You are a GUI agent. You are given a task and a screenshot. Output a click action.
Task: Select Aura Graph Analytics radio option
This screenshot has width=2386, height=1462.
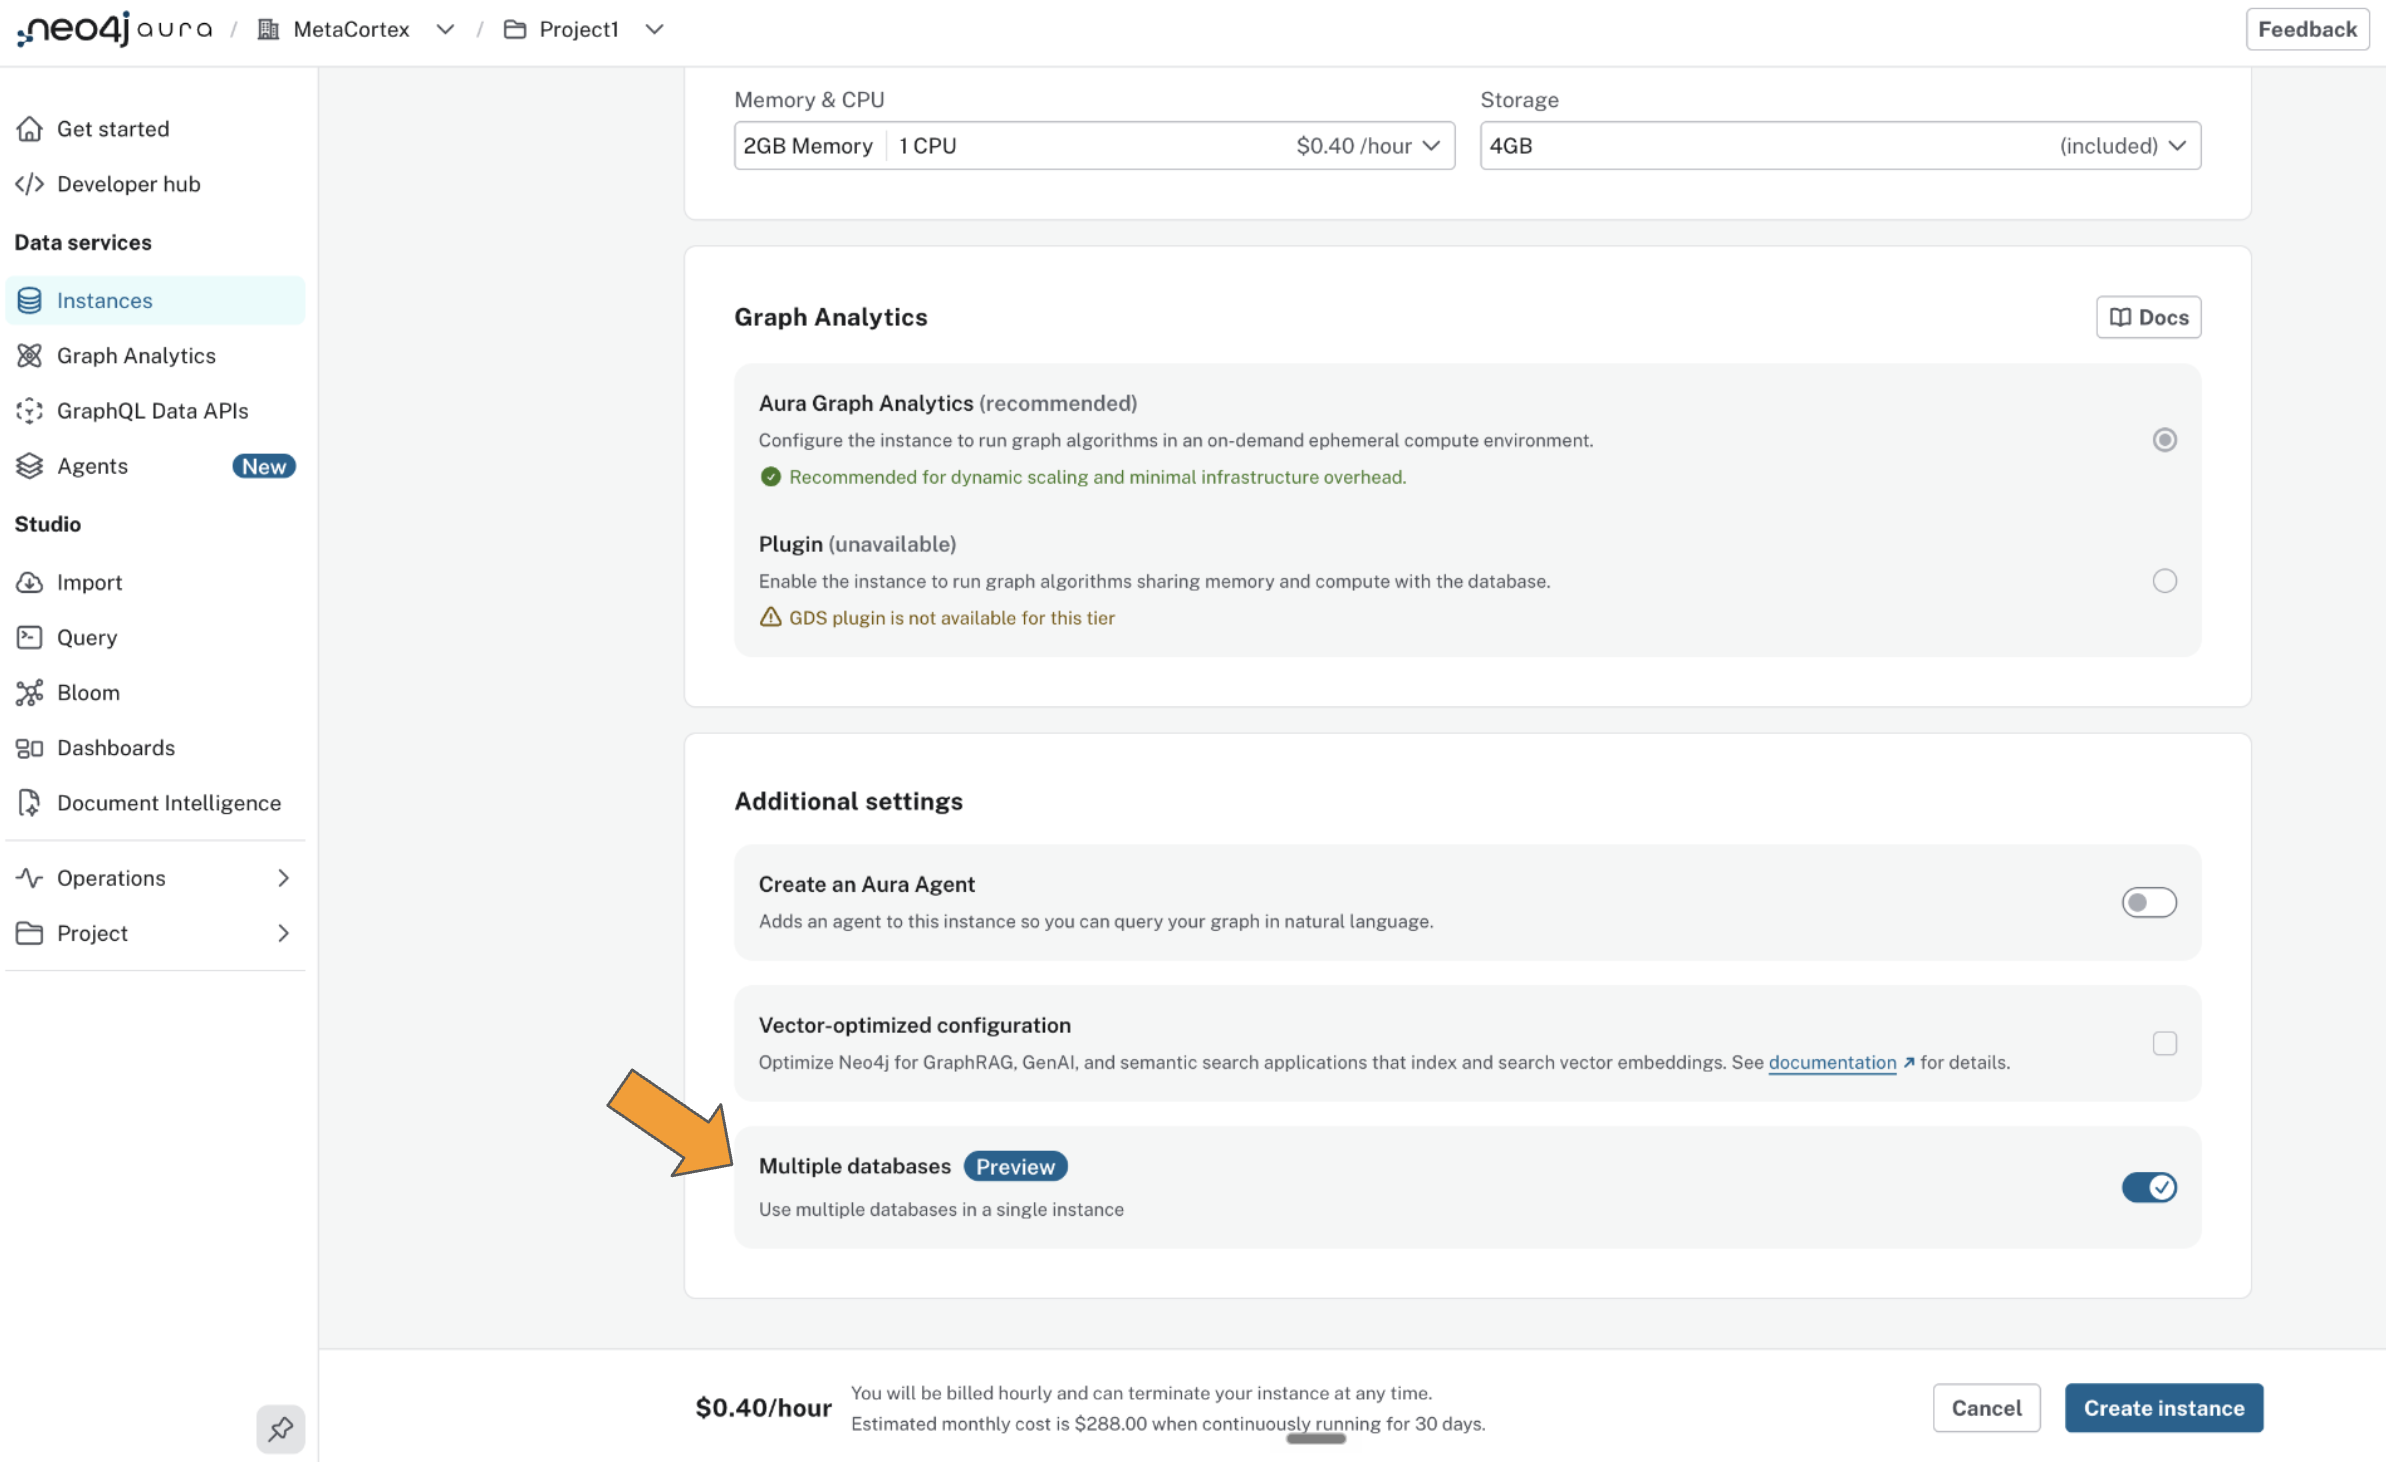(x=2165, y=440)
